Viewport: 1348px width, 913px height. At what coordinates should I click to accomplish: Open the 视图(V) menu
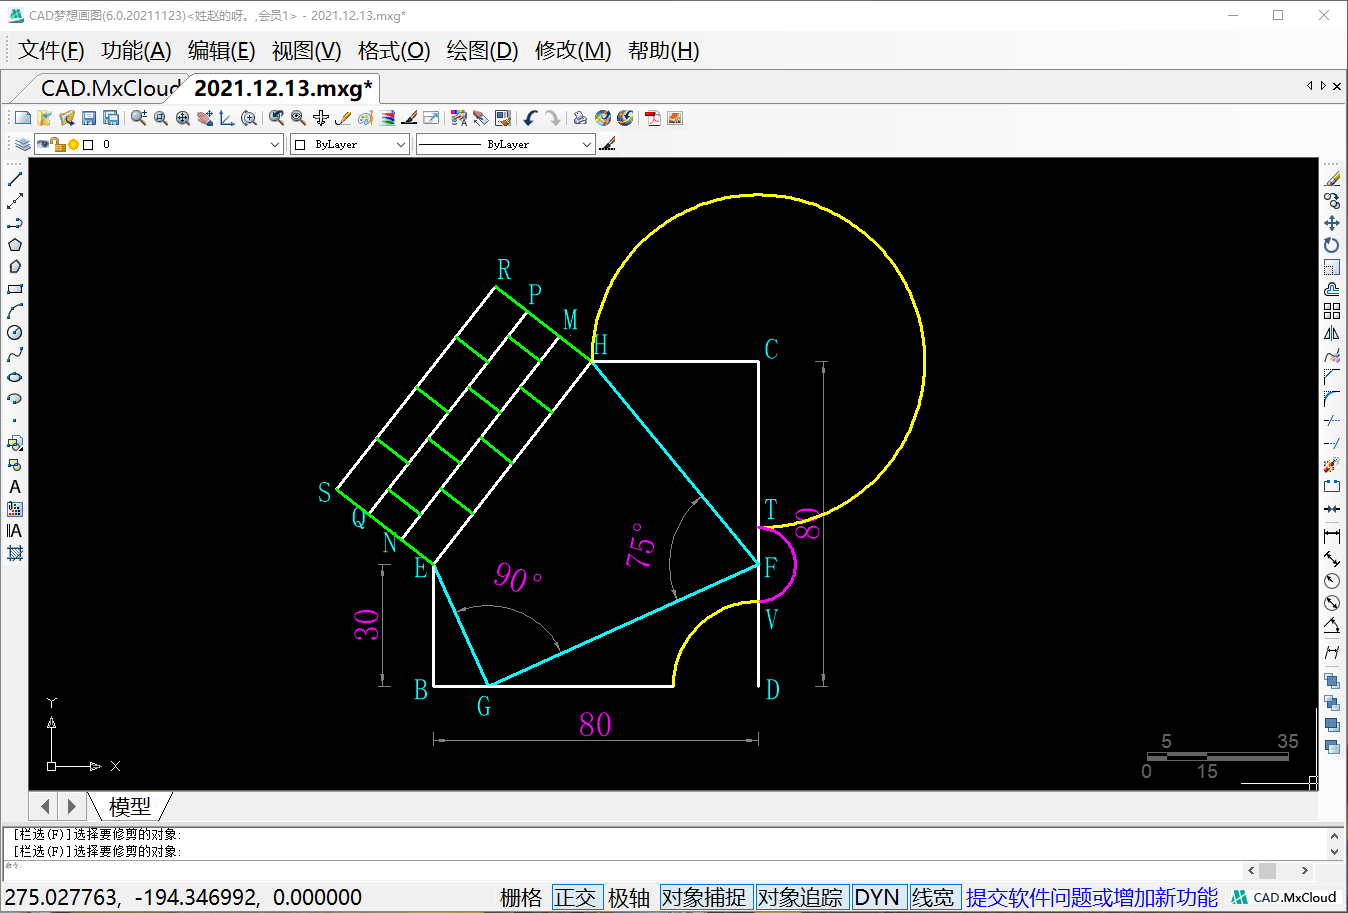click(306, 50)
